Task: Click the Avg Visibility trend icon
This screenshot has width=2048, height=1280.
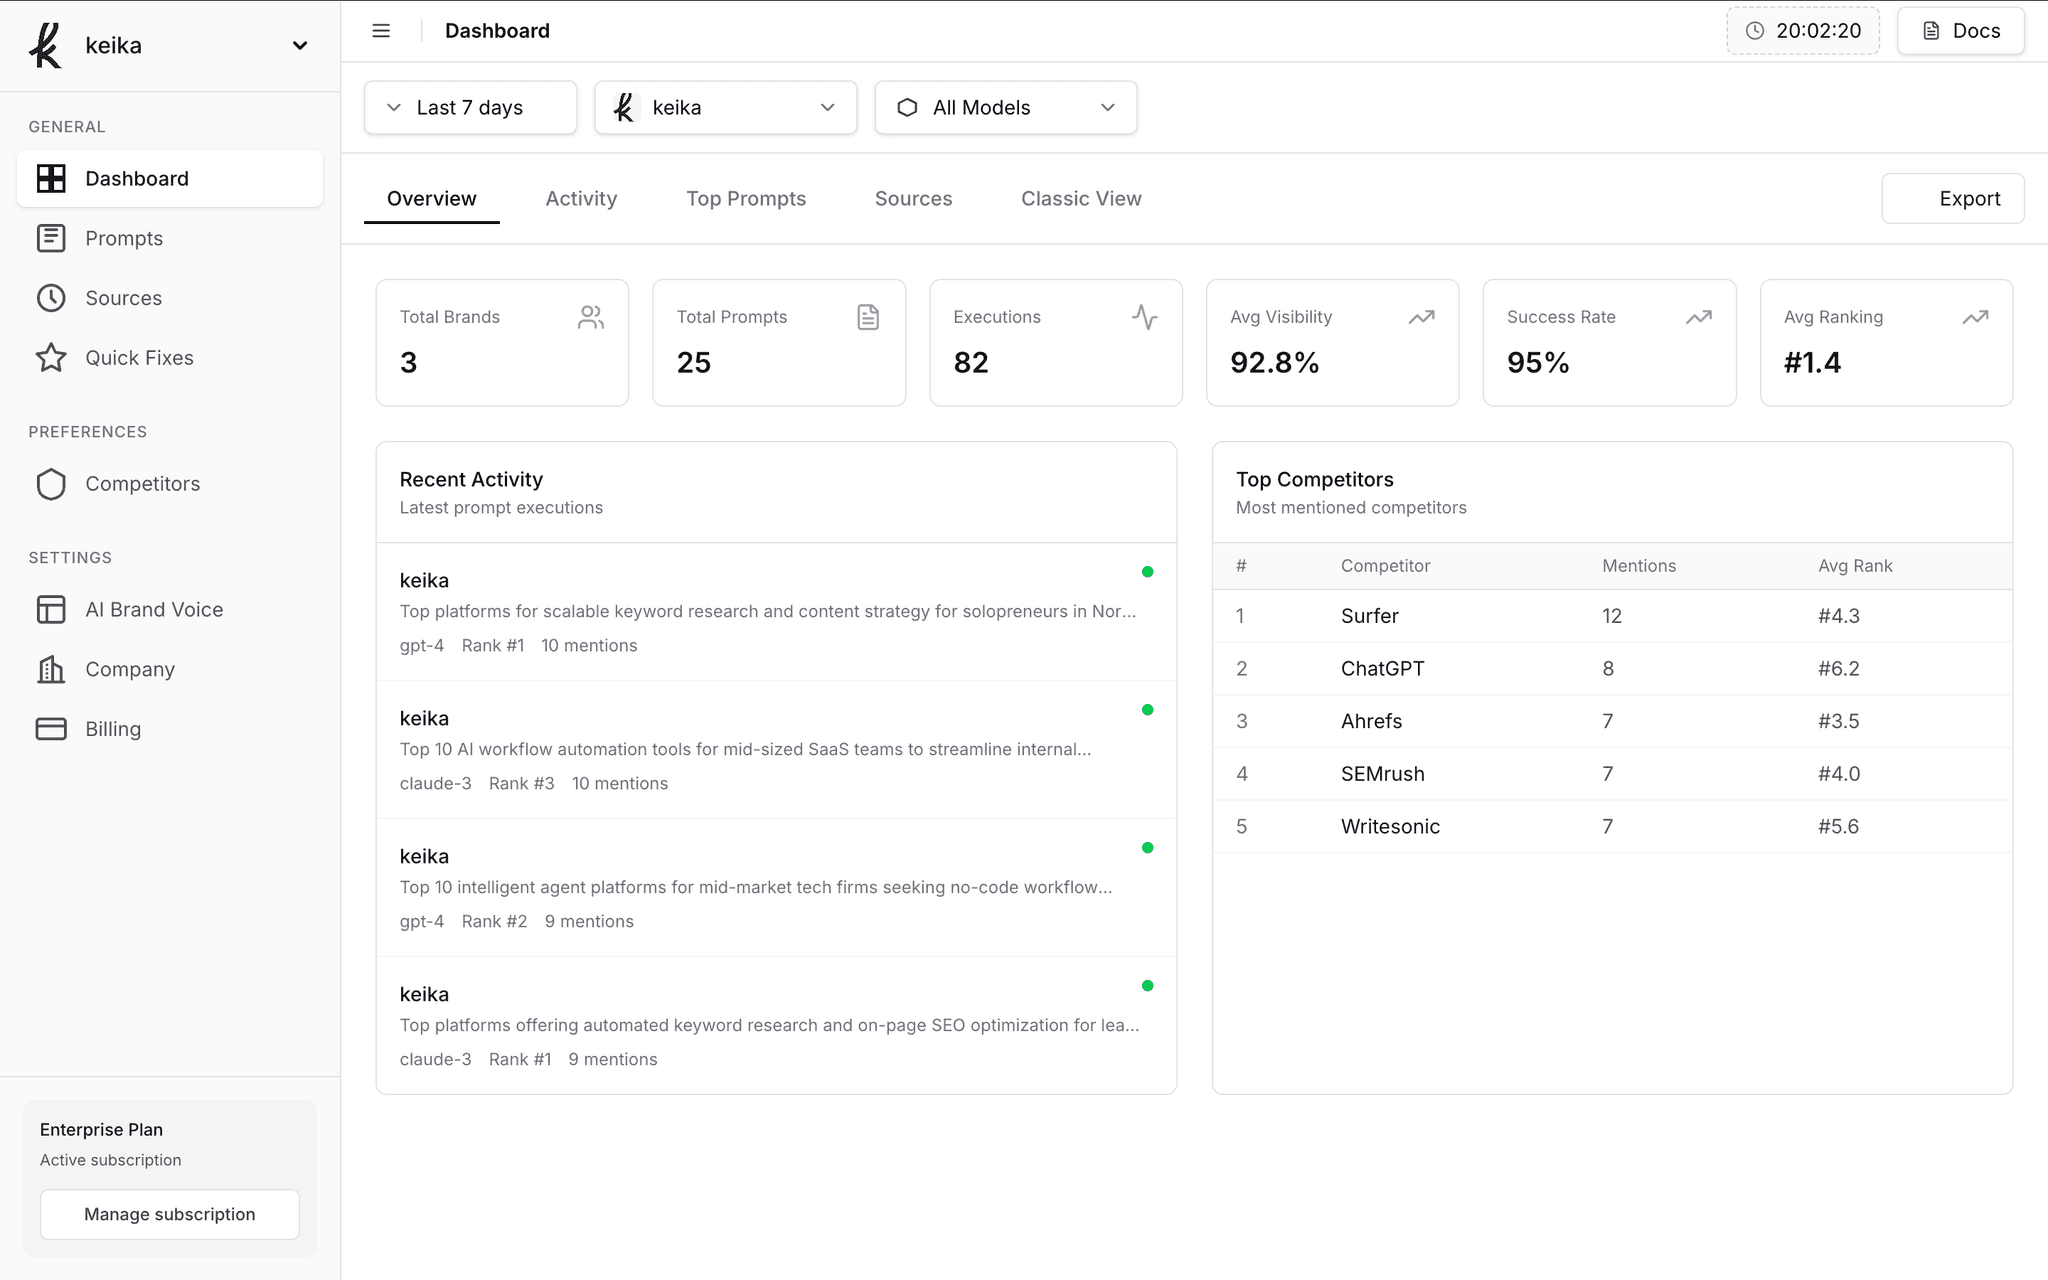Action: click(1422, 317)
